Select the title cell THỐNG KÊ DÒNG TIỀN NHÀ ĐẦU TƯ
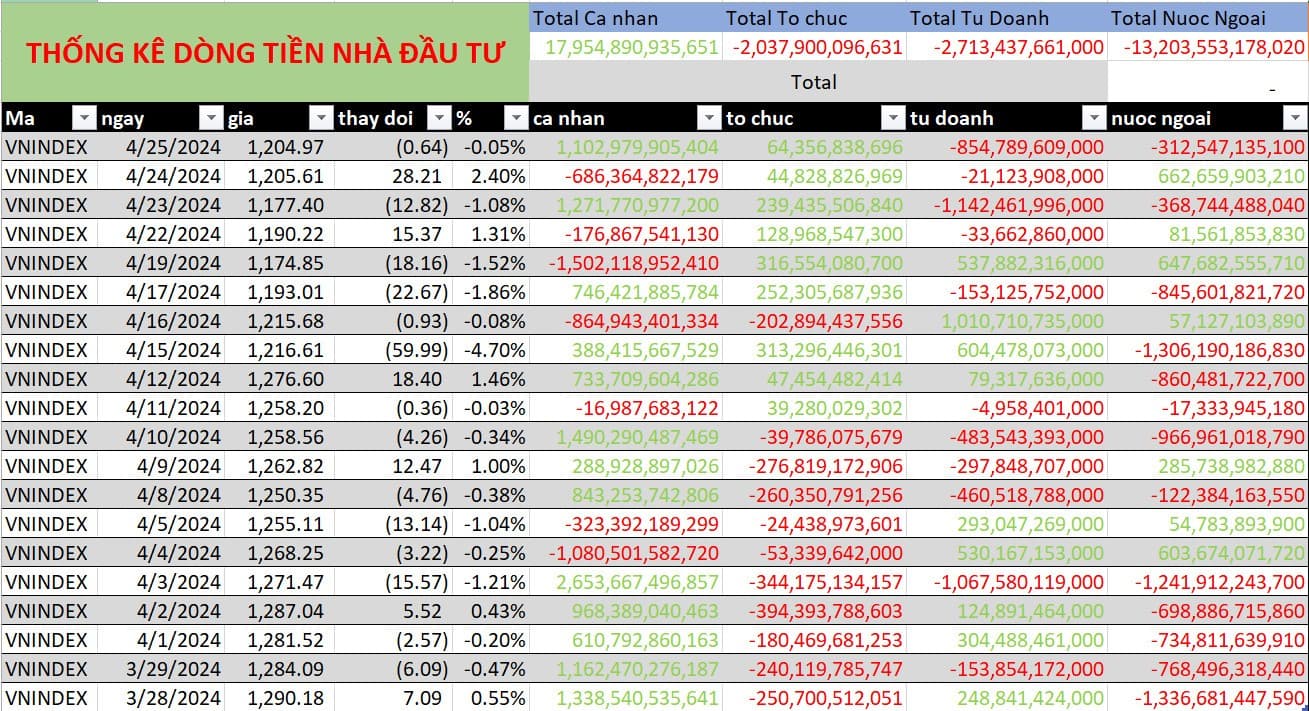Viewport: 1309px width, 711px height. coord(265,52)
